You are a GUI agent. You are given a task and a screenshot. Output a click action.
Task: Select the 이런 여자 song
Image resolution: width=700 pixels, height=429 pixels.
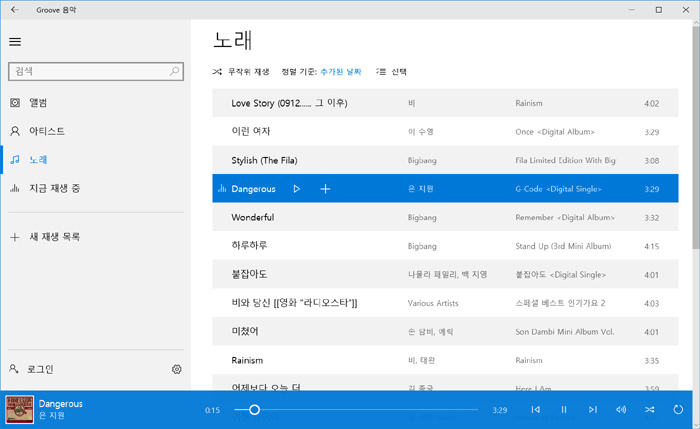445,132
